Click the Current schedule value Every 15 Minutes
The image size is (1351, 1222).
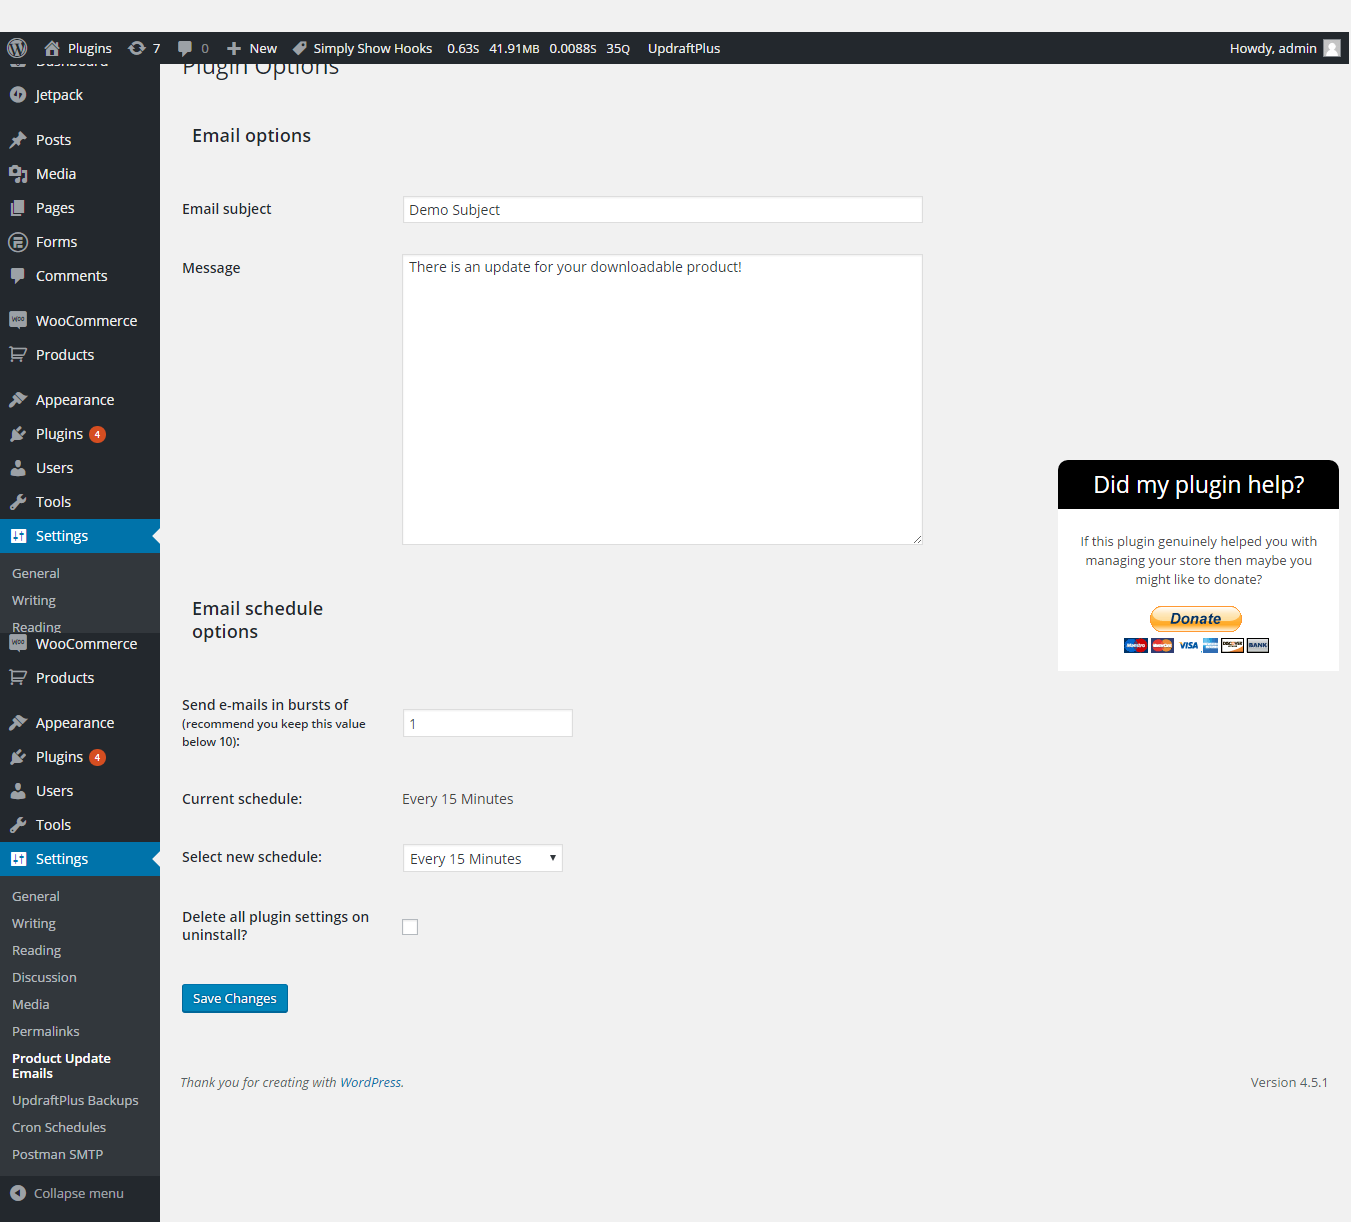(x=458, y=799)
